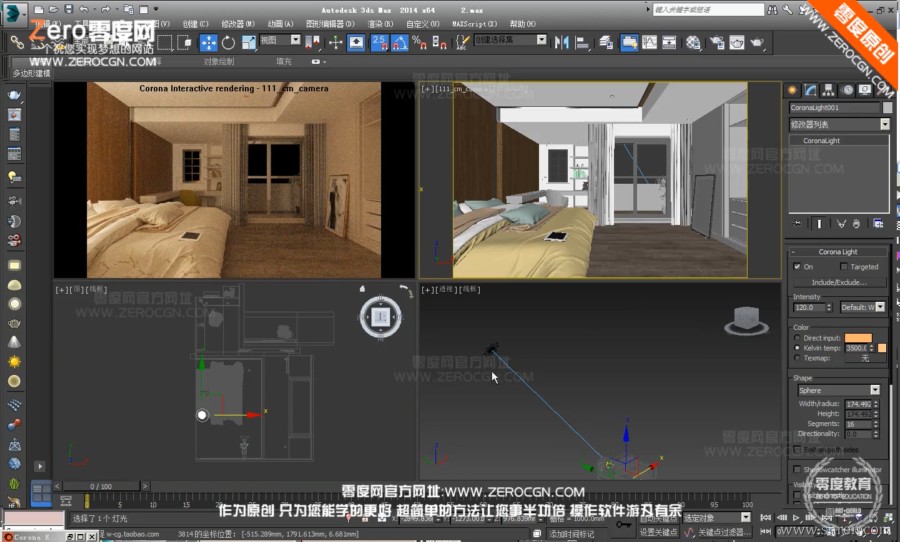The image size is (900, 542).
Task: Select the Rotate transform tool
Action: point(228,42)
